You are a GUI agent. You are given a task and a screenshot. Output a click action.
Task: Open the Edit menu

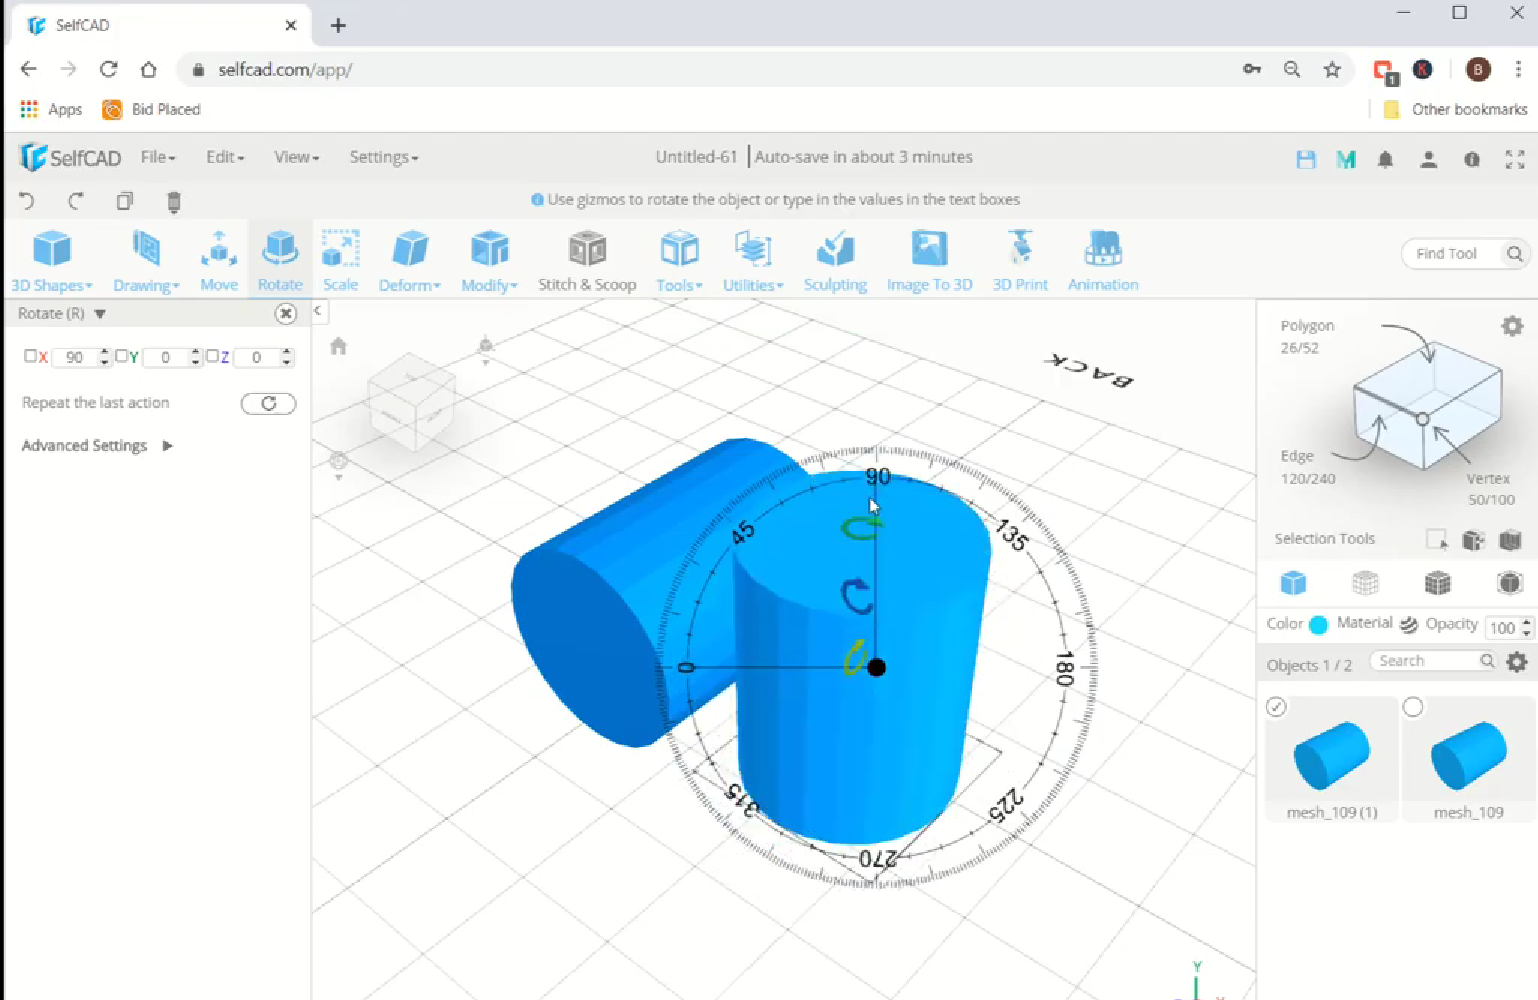point(225,157)
